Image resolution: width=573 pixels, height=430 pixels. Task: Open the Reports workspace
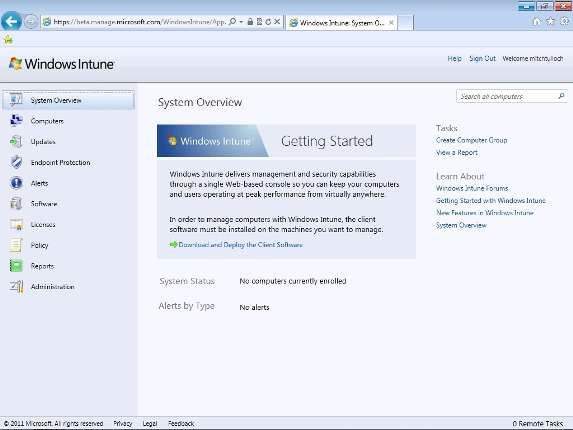[42, 266]
